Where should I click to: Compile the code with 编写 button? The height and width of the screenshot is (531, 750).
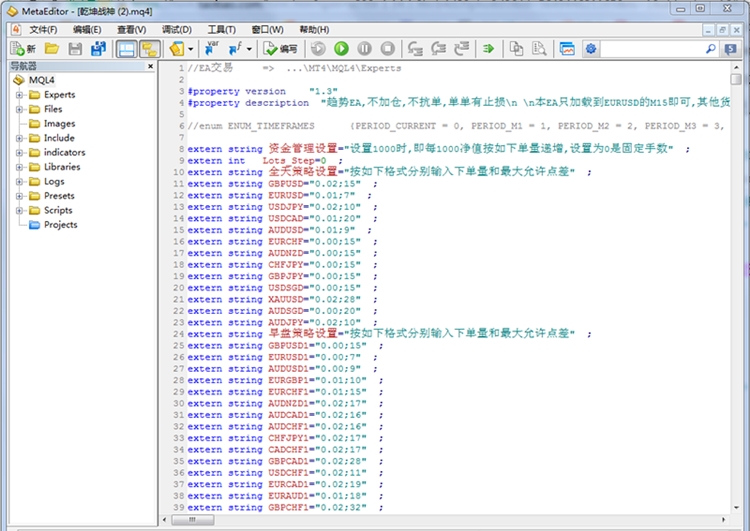(x=280, y=49)
